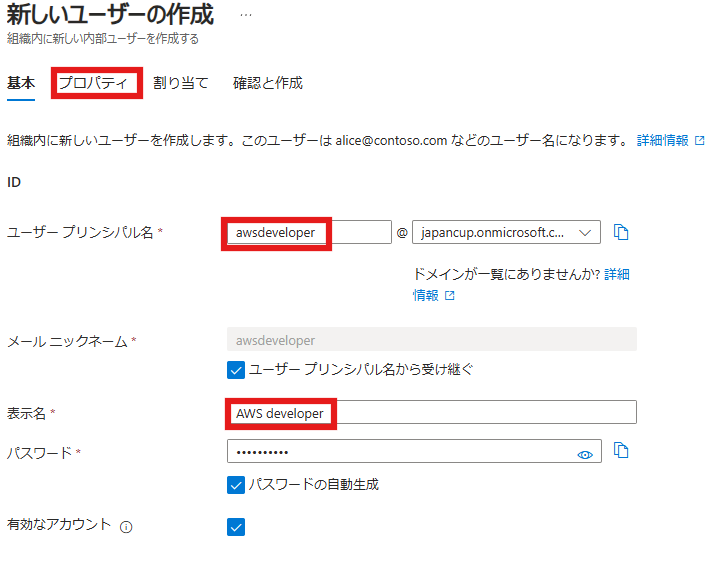Image resolution: width=723 pixels, height=563 pixels.
Task: Uncheck ユーザー プリンシパル名から受け継ぐ checkbox
Action: [x=236, y=370]
